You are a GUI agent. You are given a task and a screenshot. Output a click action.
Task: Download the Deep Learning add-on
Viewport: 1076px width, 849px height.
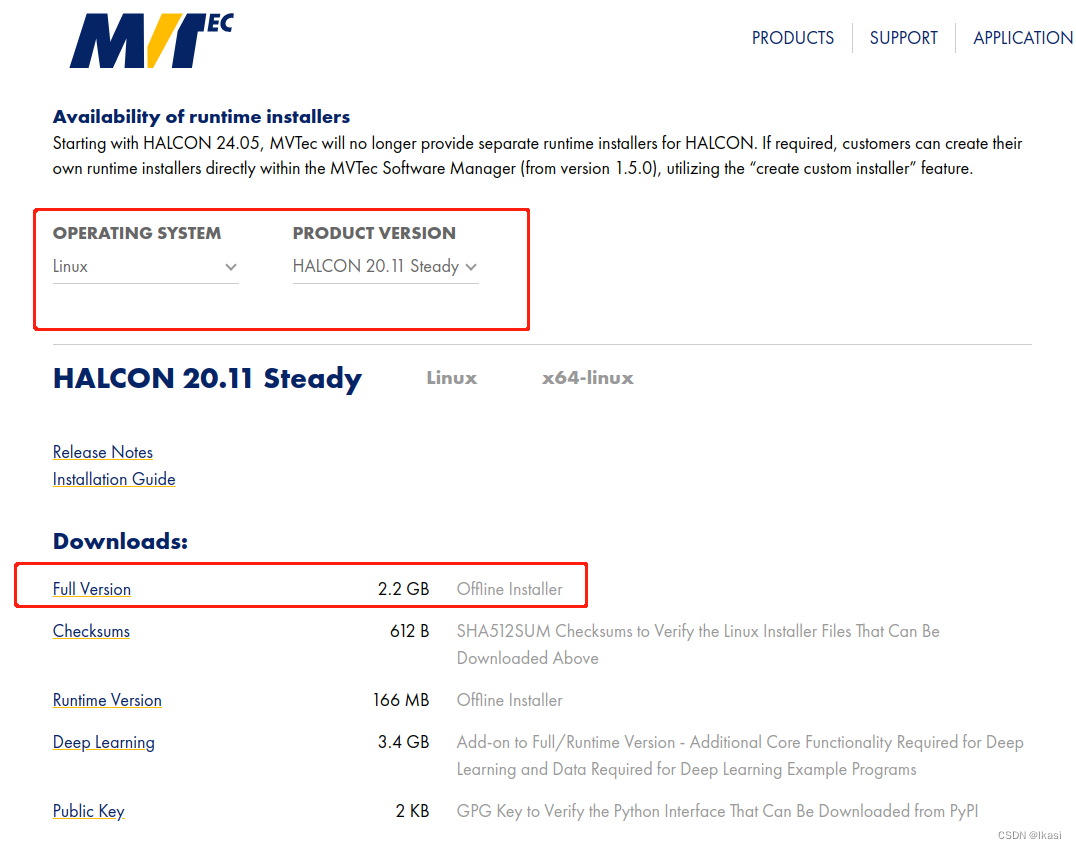click(x=104, y=742)
